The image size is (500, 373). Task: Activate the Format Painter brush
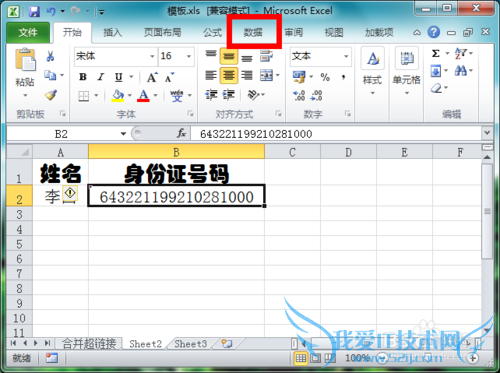[x=51, y=95]
